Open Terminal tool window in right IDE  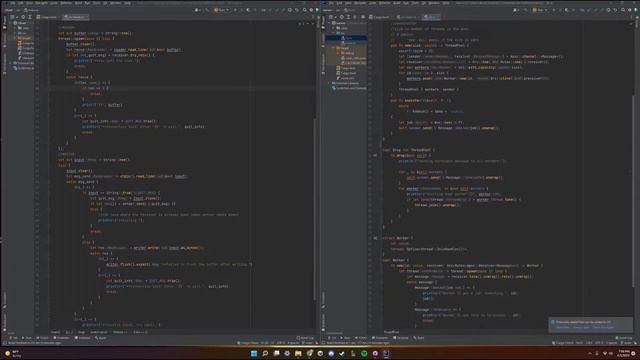pyautogui.click(x=400, y=338)
